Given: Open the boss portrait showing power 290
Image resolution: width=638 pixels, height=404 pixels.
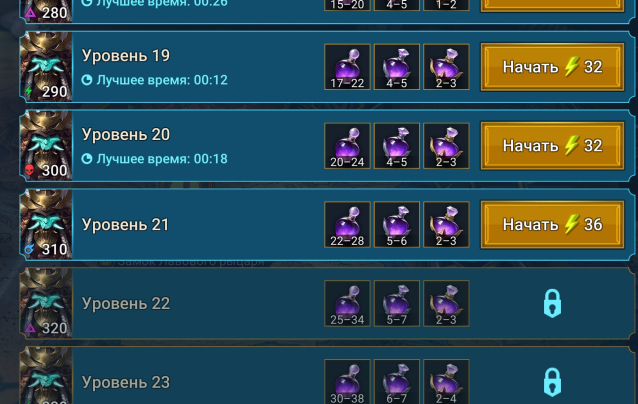Looking at the screenshot, I should point(46,67).
